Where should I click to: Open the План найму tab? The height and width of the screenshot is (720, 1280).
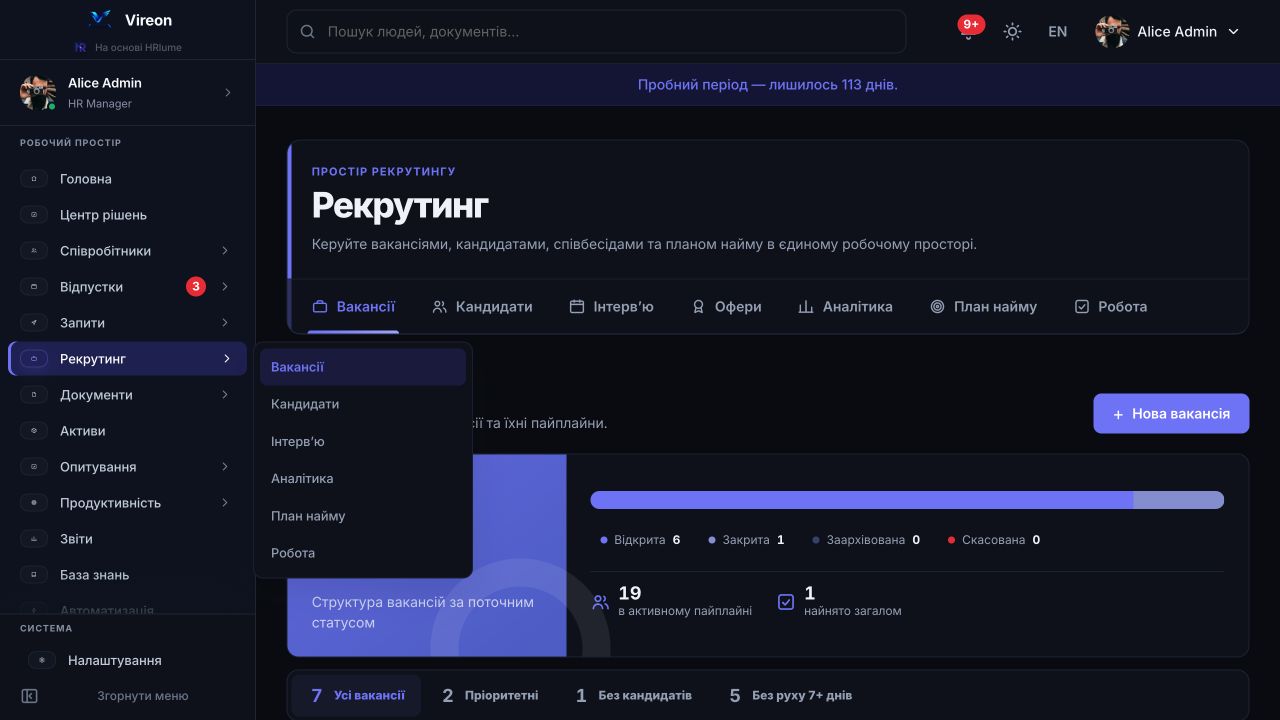pyautogui.click(x=983, y=307)
